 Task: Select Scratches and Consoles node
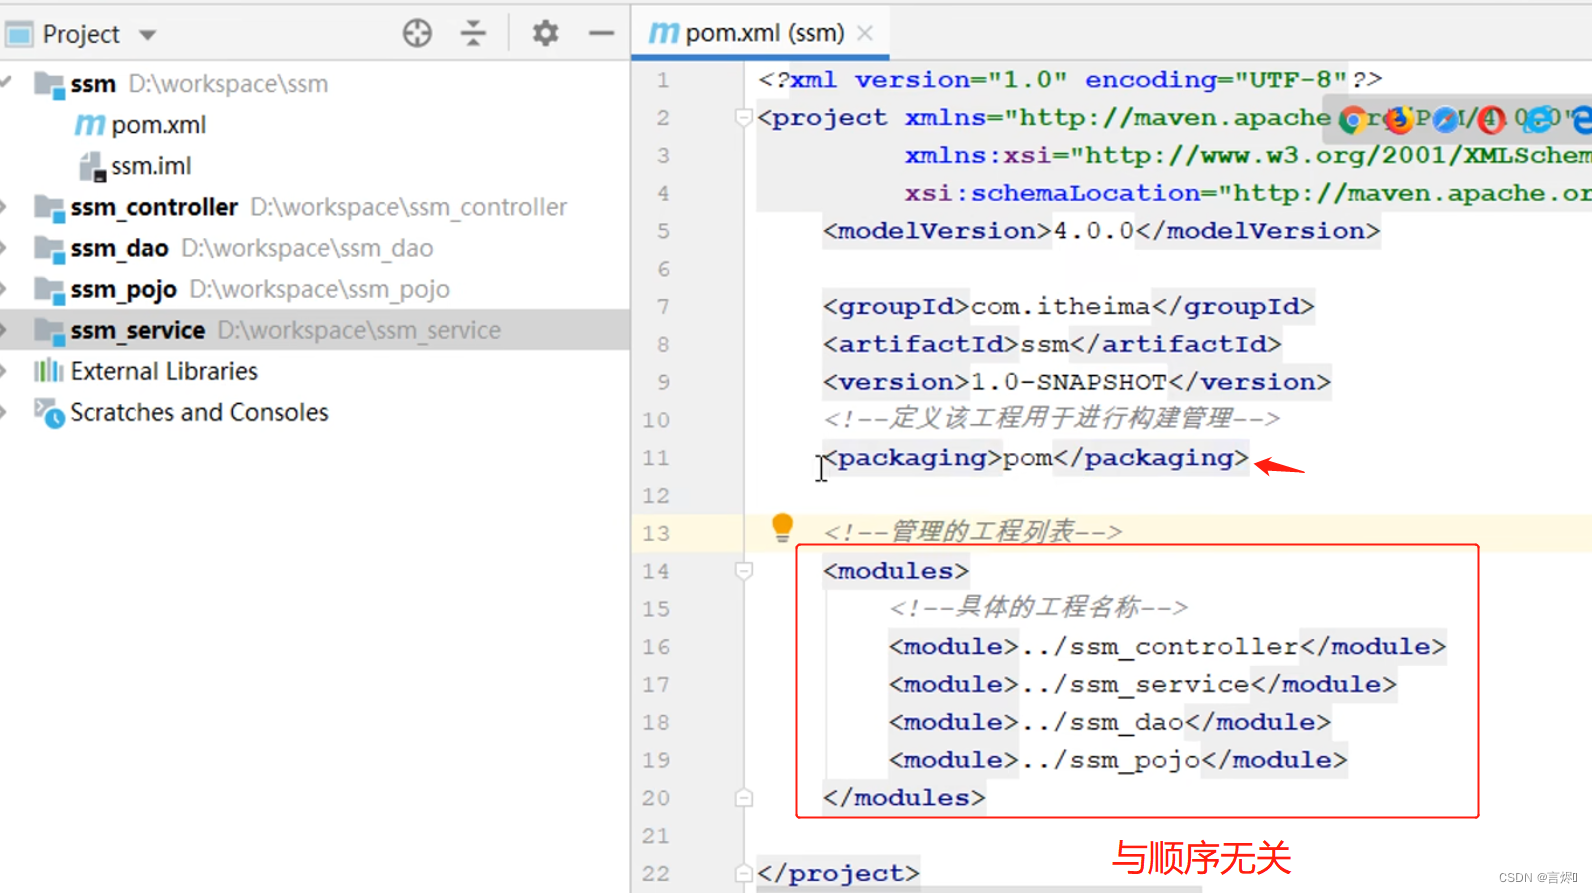[199, 412]
